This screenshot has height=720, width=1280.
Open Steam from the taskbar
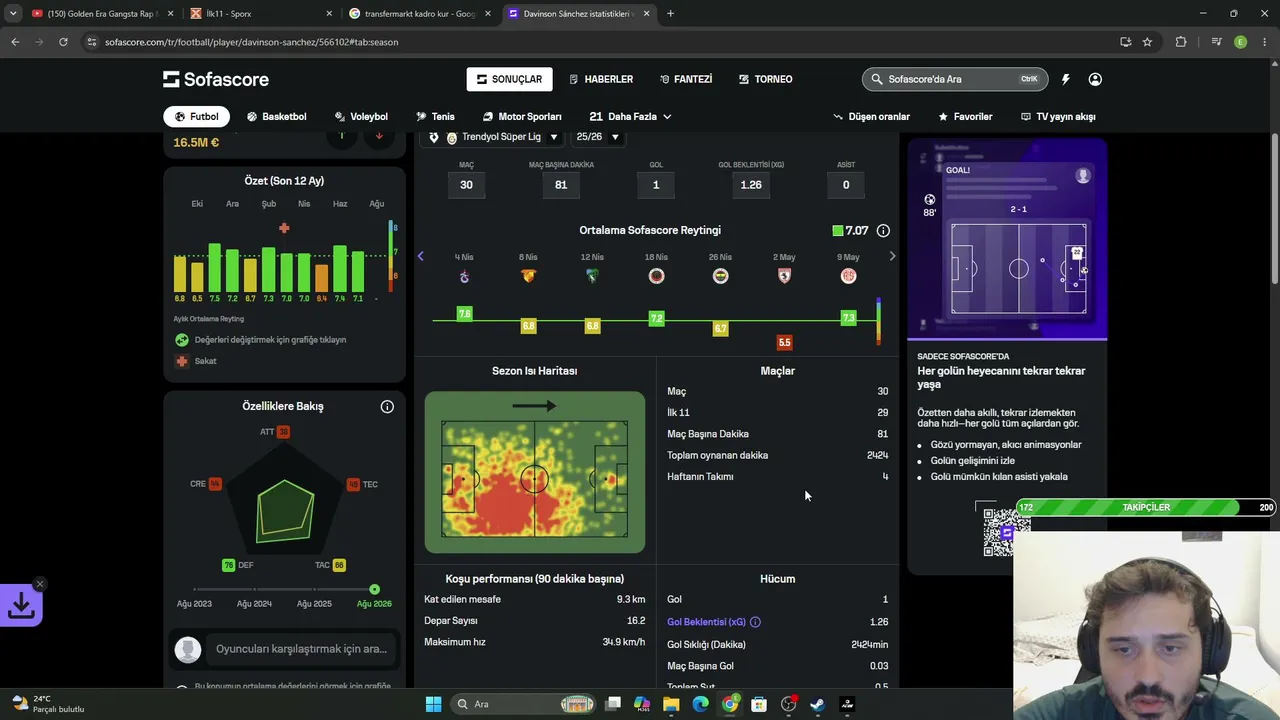pyautogui.click(x=817, y=704)
